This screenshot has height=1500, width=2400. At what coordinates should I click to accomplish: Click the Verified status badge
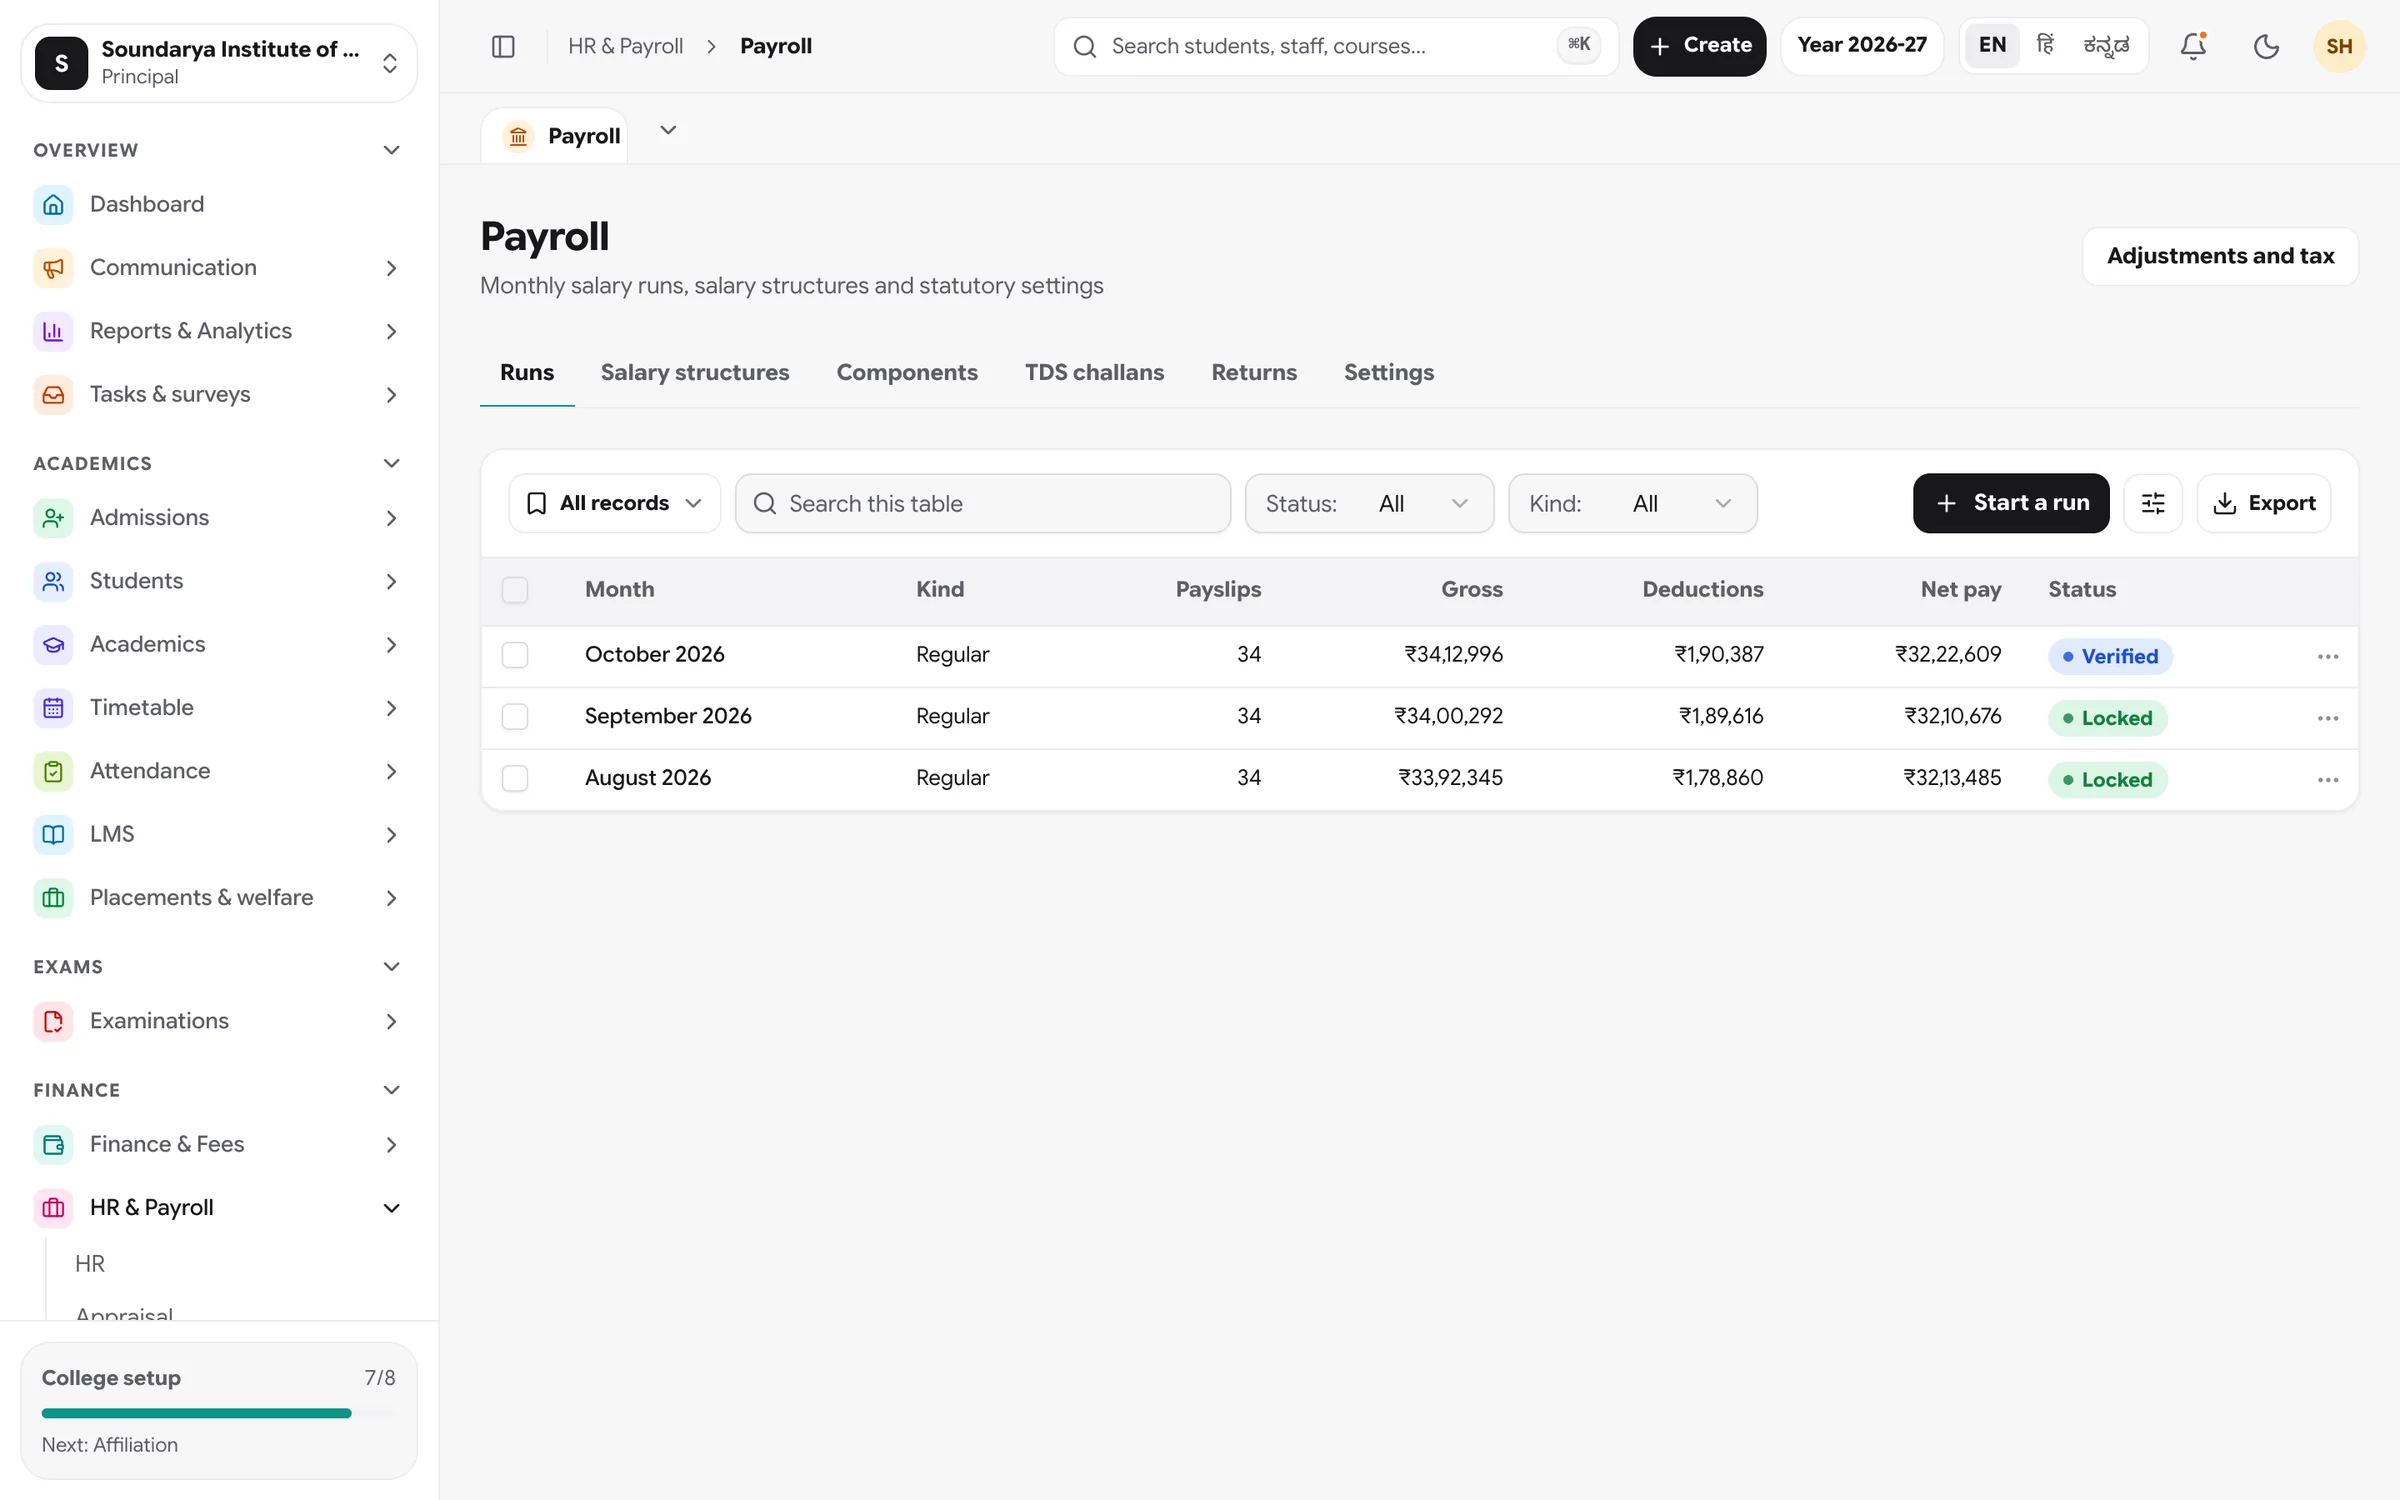[2110, 656]
